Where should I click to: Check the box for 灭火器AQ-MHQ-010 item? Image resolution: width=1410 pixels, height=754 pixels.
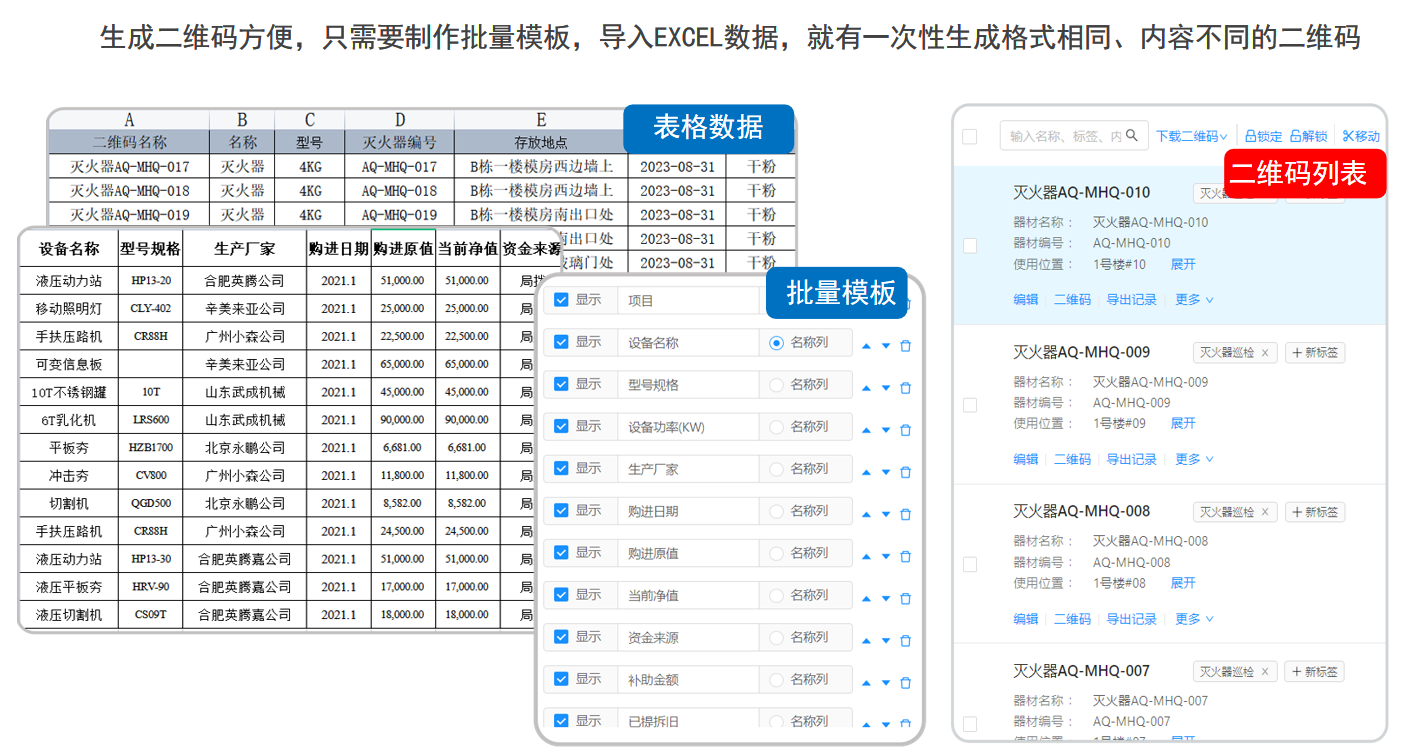pos(969,245)
